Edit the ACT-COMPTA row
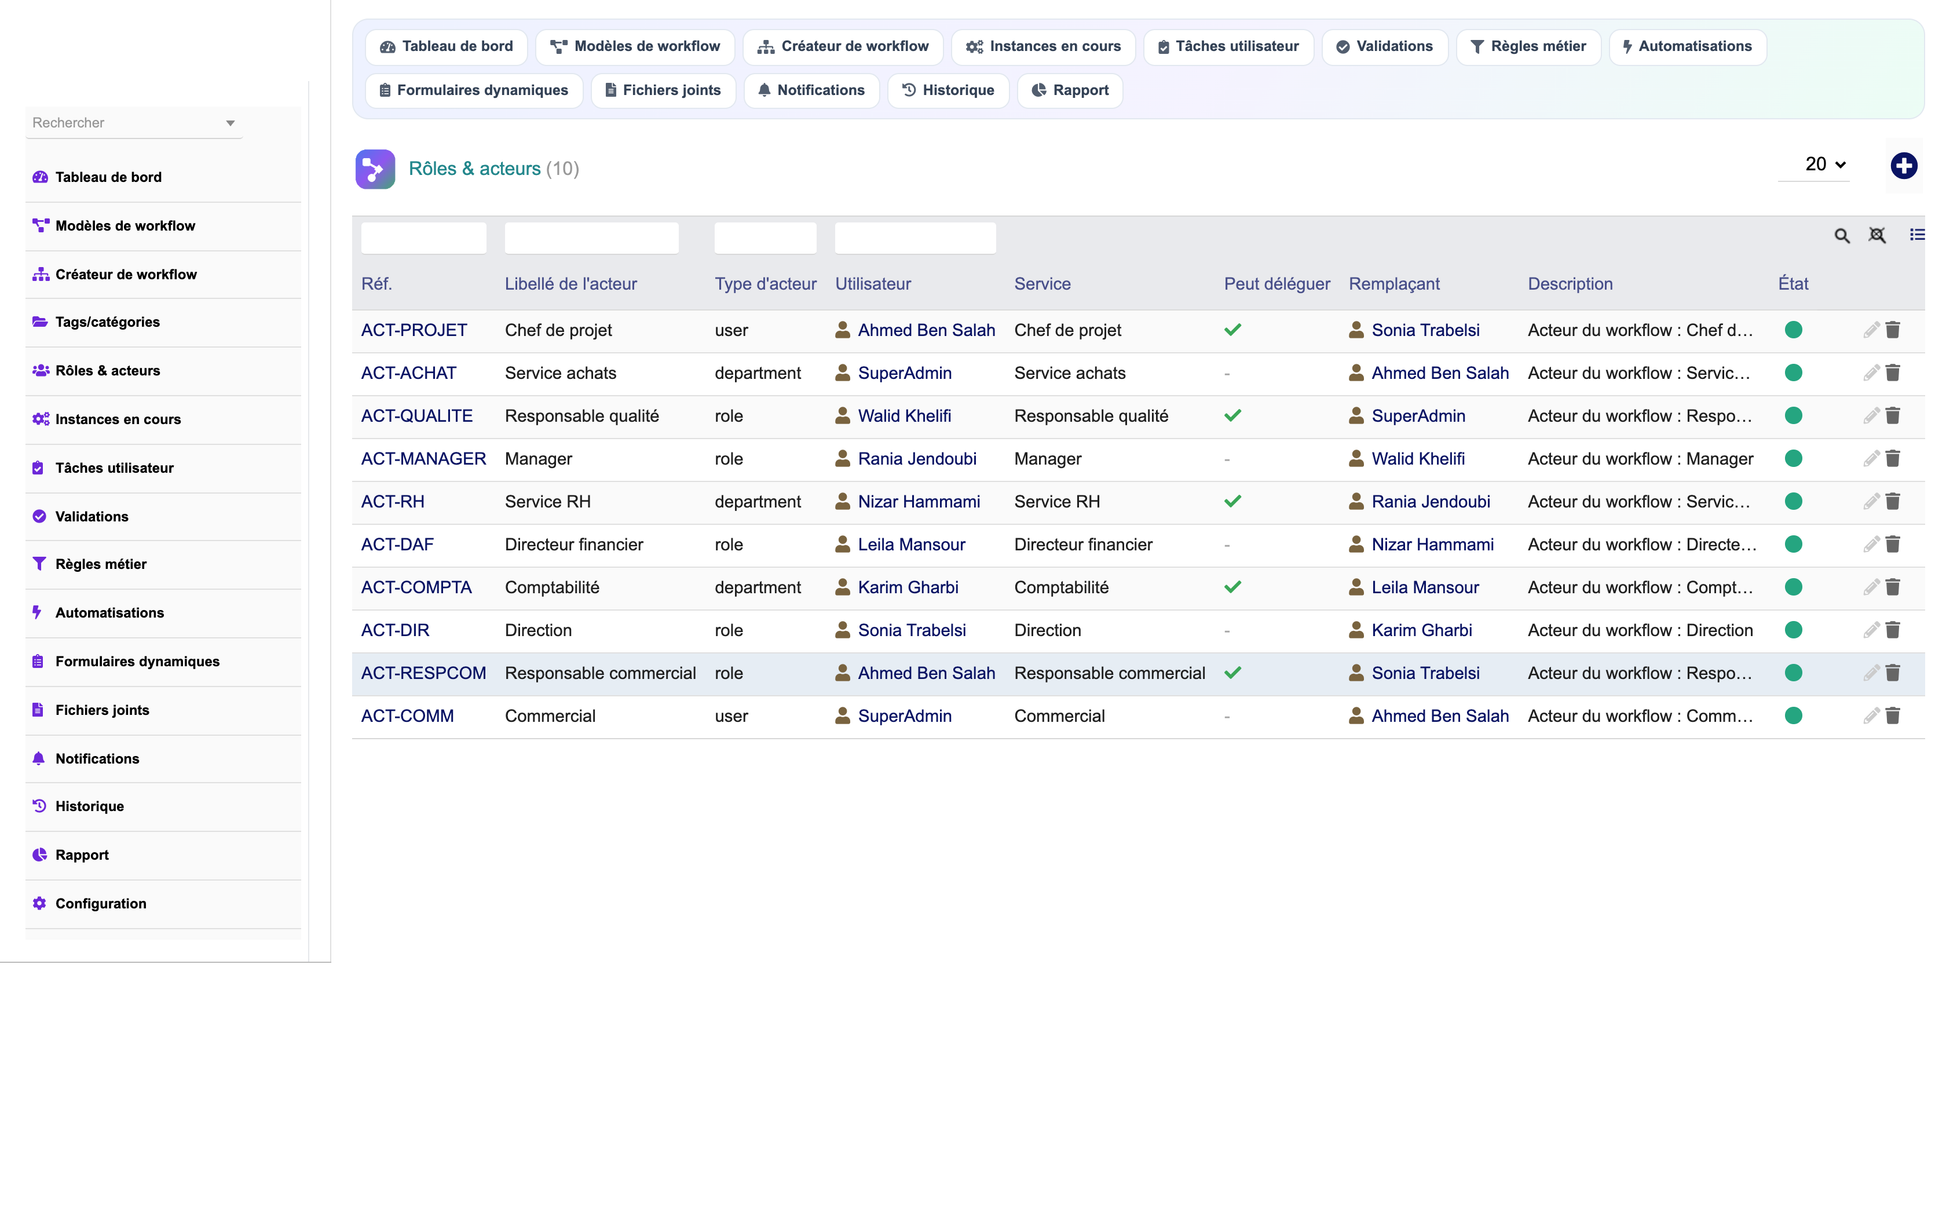This screenshot has height=1205, width=1946. click(1871, 588)
